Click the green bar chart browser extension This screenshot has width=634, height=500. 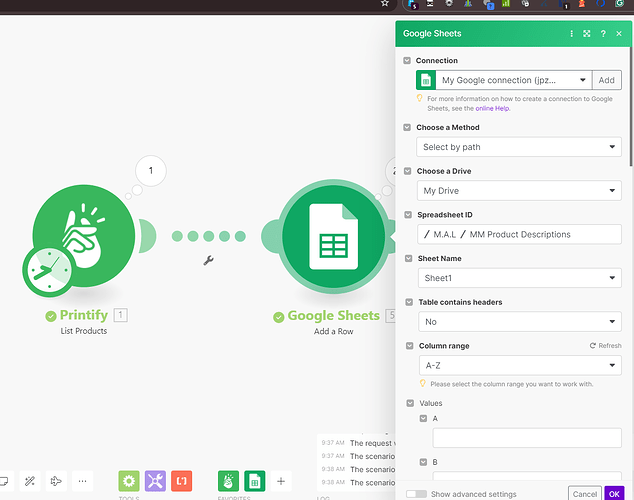[506, 3]
